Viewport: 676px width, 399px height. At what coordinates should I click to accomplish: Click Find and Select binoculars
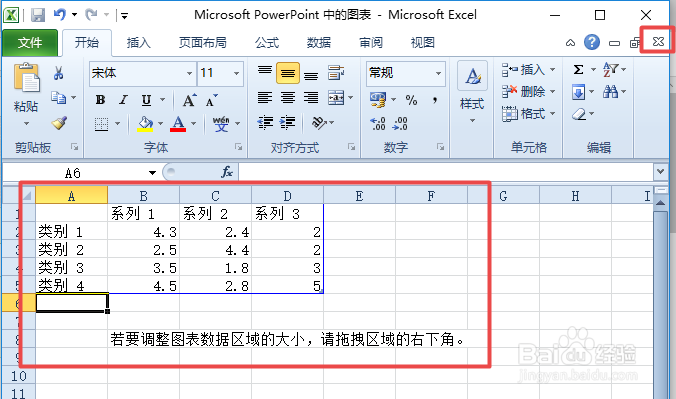coord(610,91)
